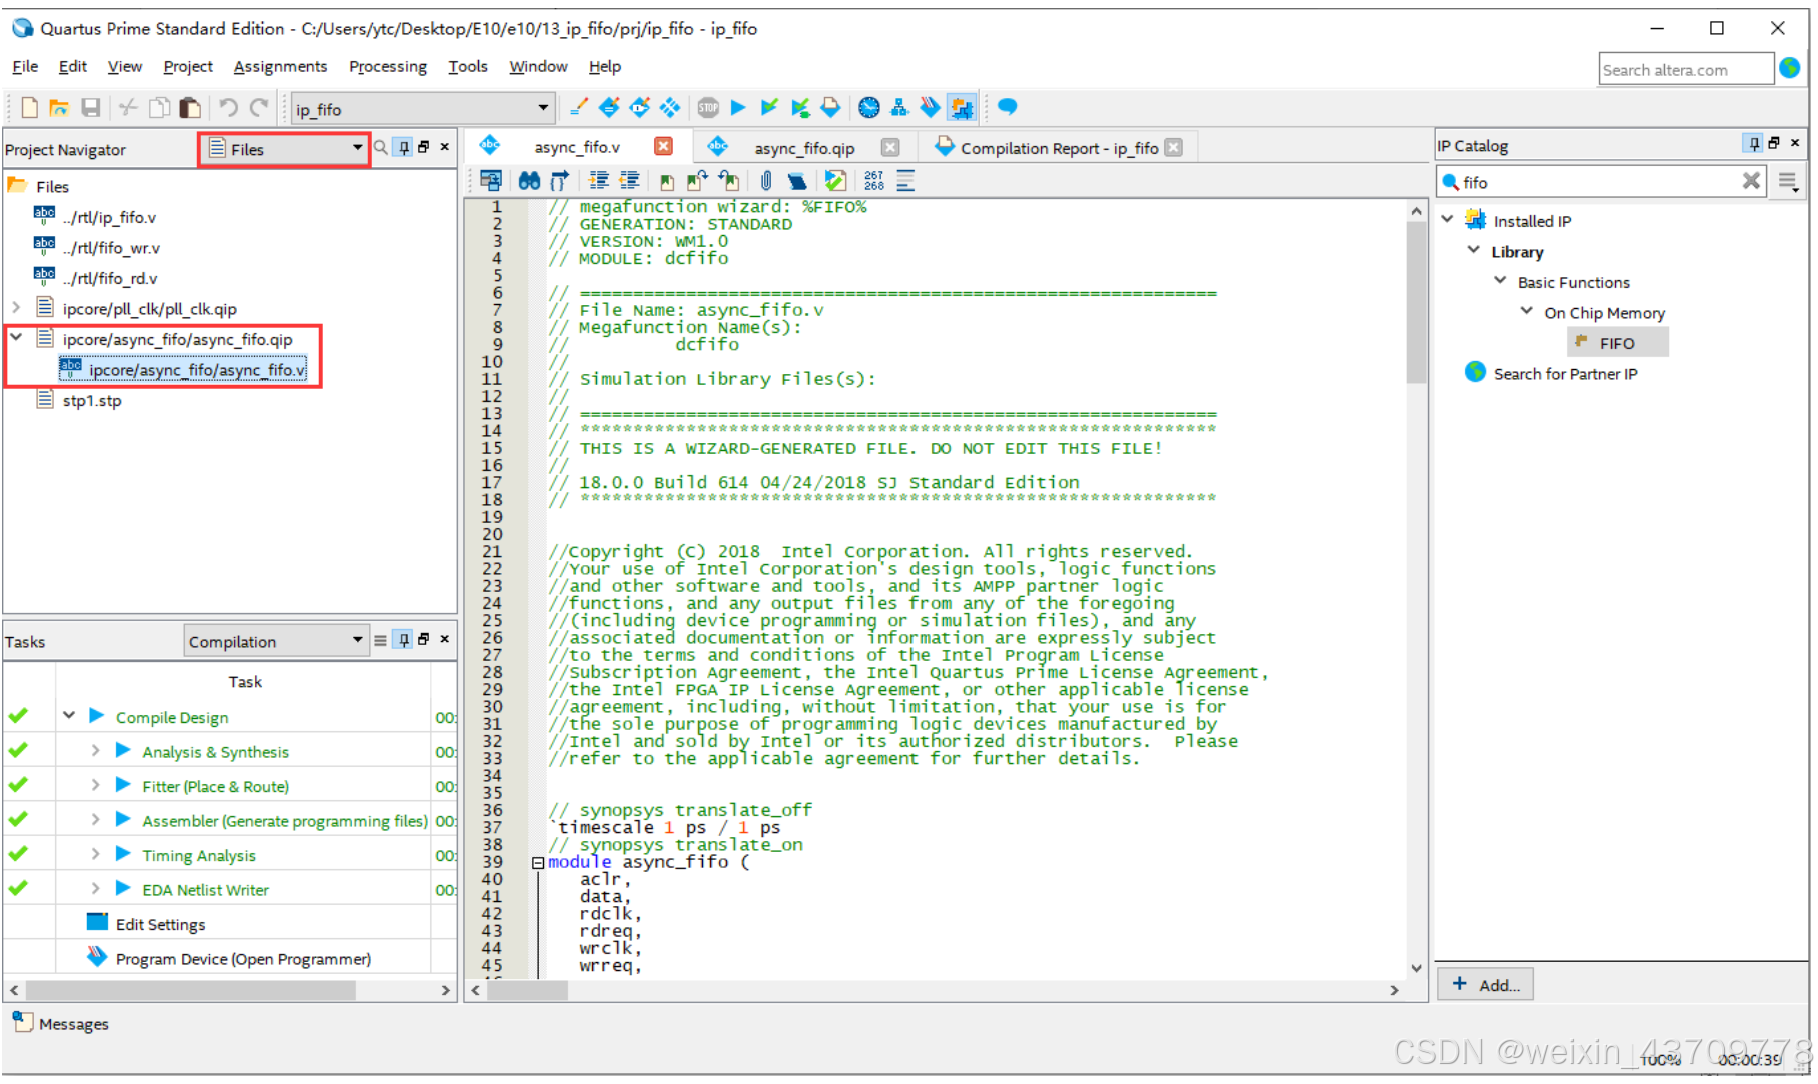The height and width of the screenshot is (1084, 1818).
Task: Select stp1.stp in Files list
Action: (x=92, y=401)
